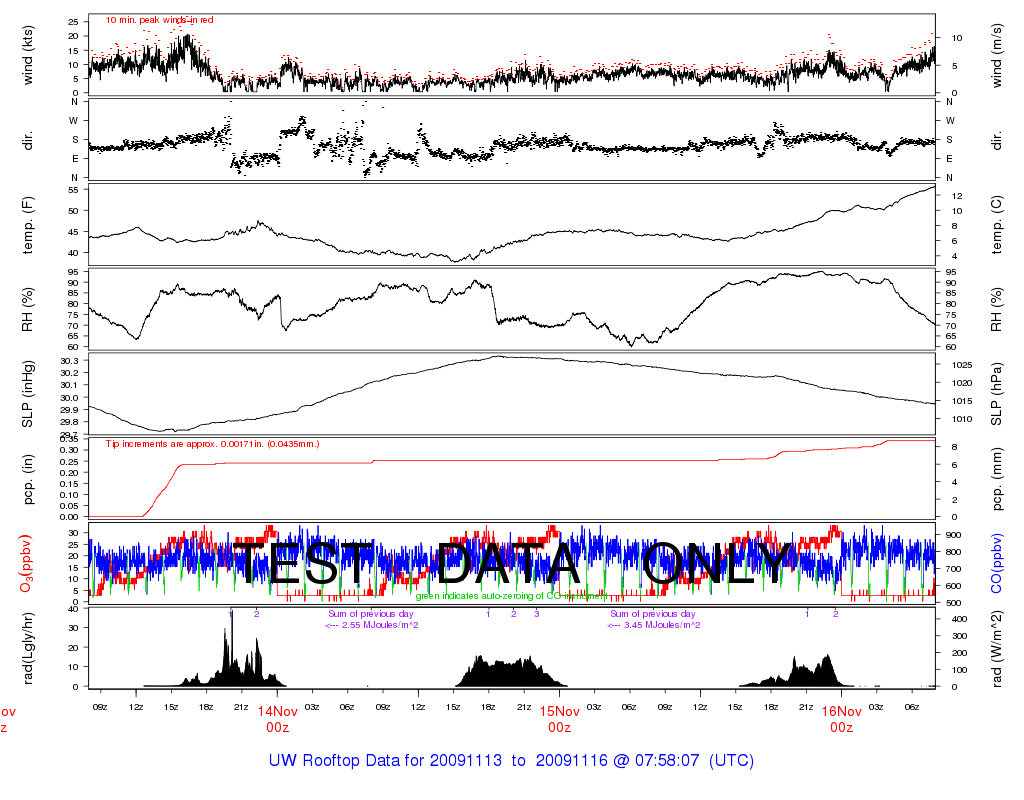
Task: Click the '1010' tick on hPa axis
Action: (962, 419)
